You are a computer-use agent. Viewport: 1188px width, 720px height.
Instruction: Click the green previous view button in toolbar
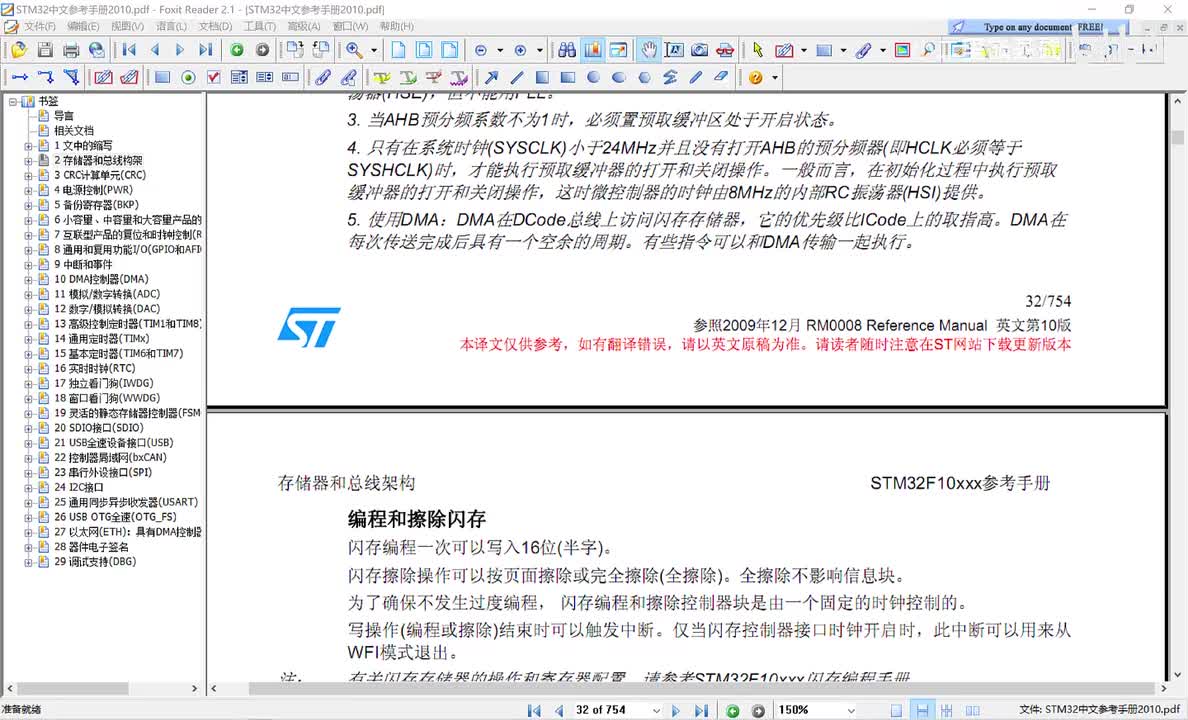237,50
